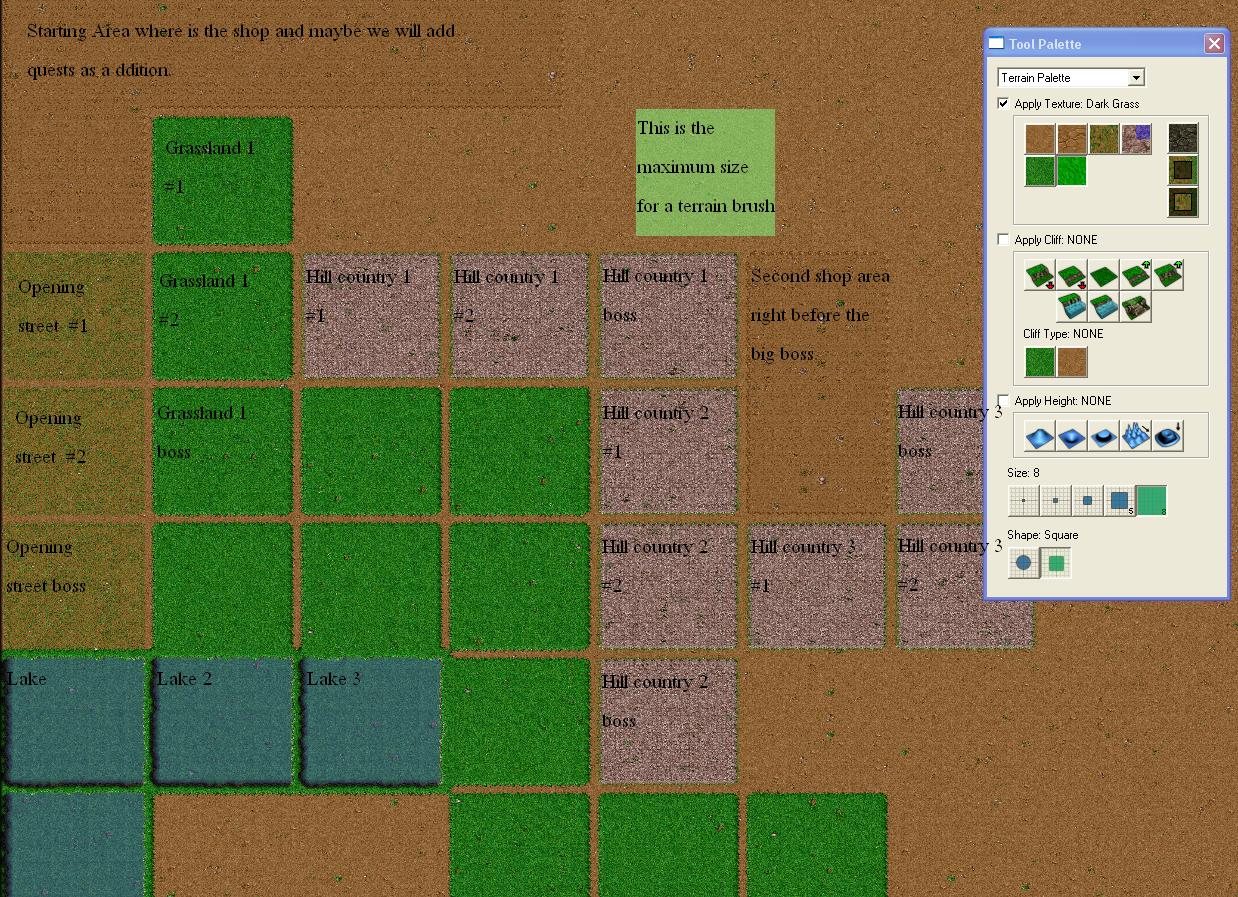This screenshot has width=1238, height=897.
Task: Click the 'Hill country 2 boss' tile
Action: (668, 720)
